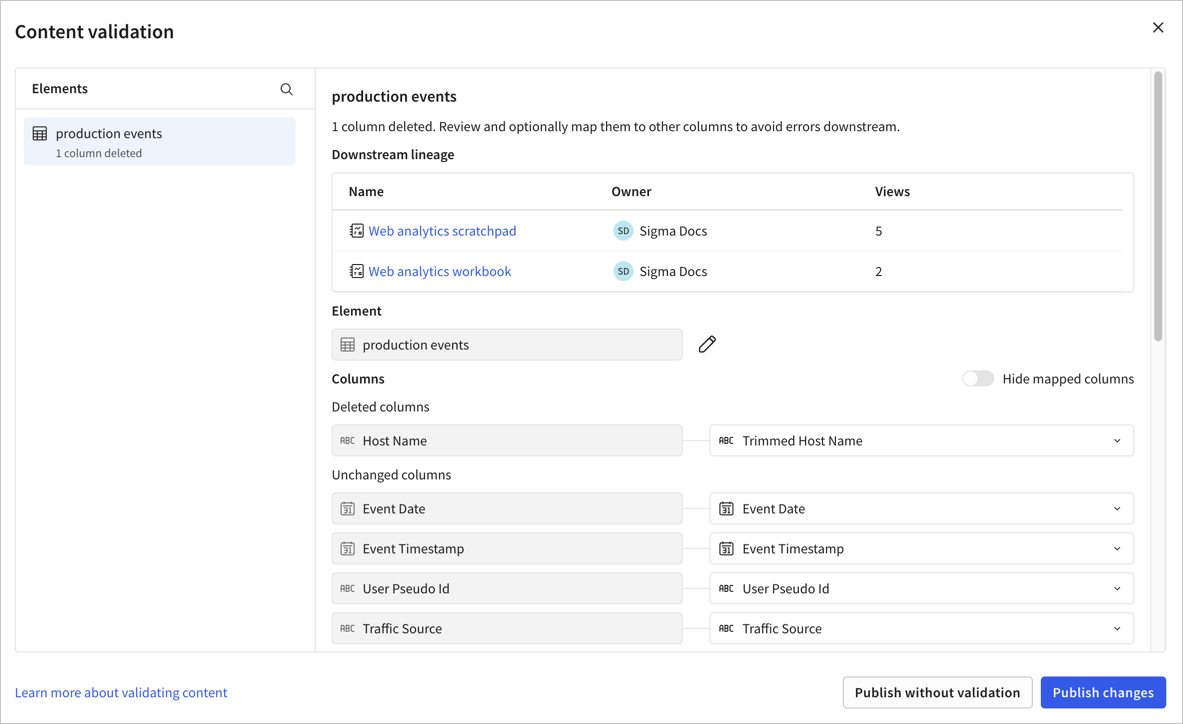Click the calendar icon on Event Date deleted column
Image resolution: width=1183 pixels, height=724 pixels.
click(x=348, y=508)
